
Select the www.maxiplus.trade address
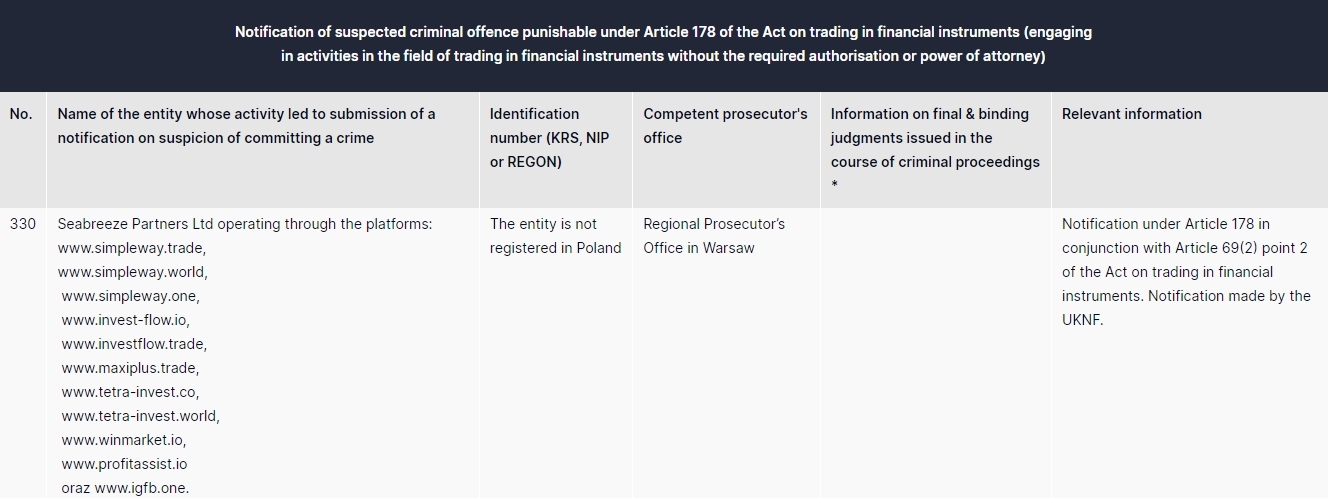129,368
